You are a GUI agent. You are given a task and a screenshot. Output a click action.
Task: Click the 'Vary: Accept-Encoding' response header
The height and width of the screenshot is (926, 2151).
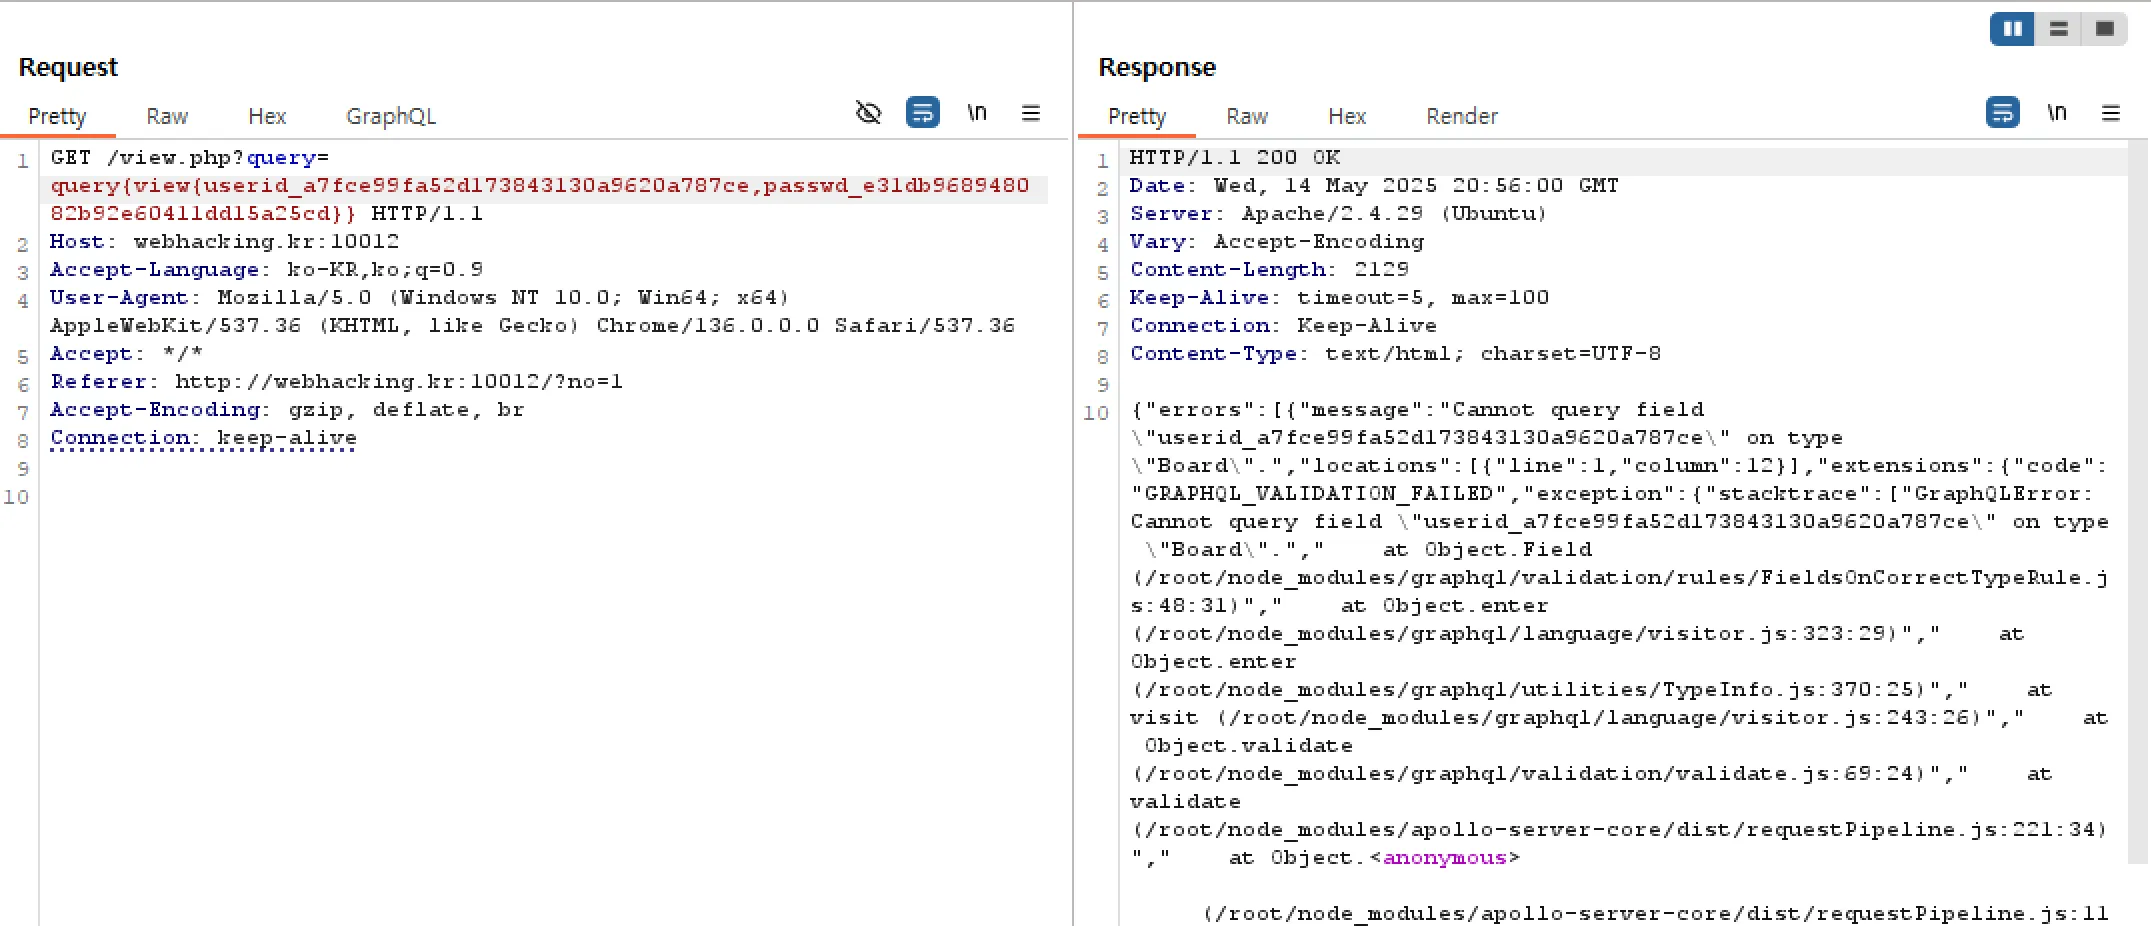(1277, 241)
